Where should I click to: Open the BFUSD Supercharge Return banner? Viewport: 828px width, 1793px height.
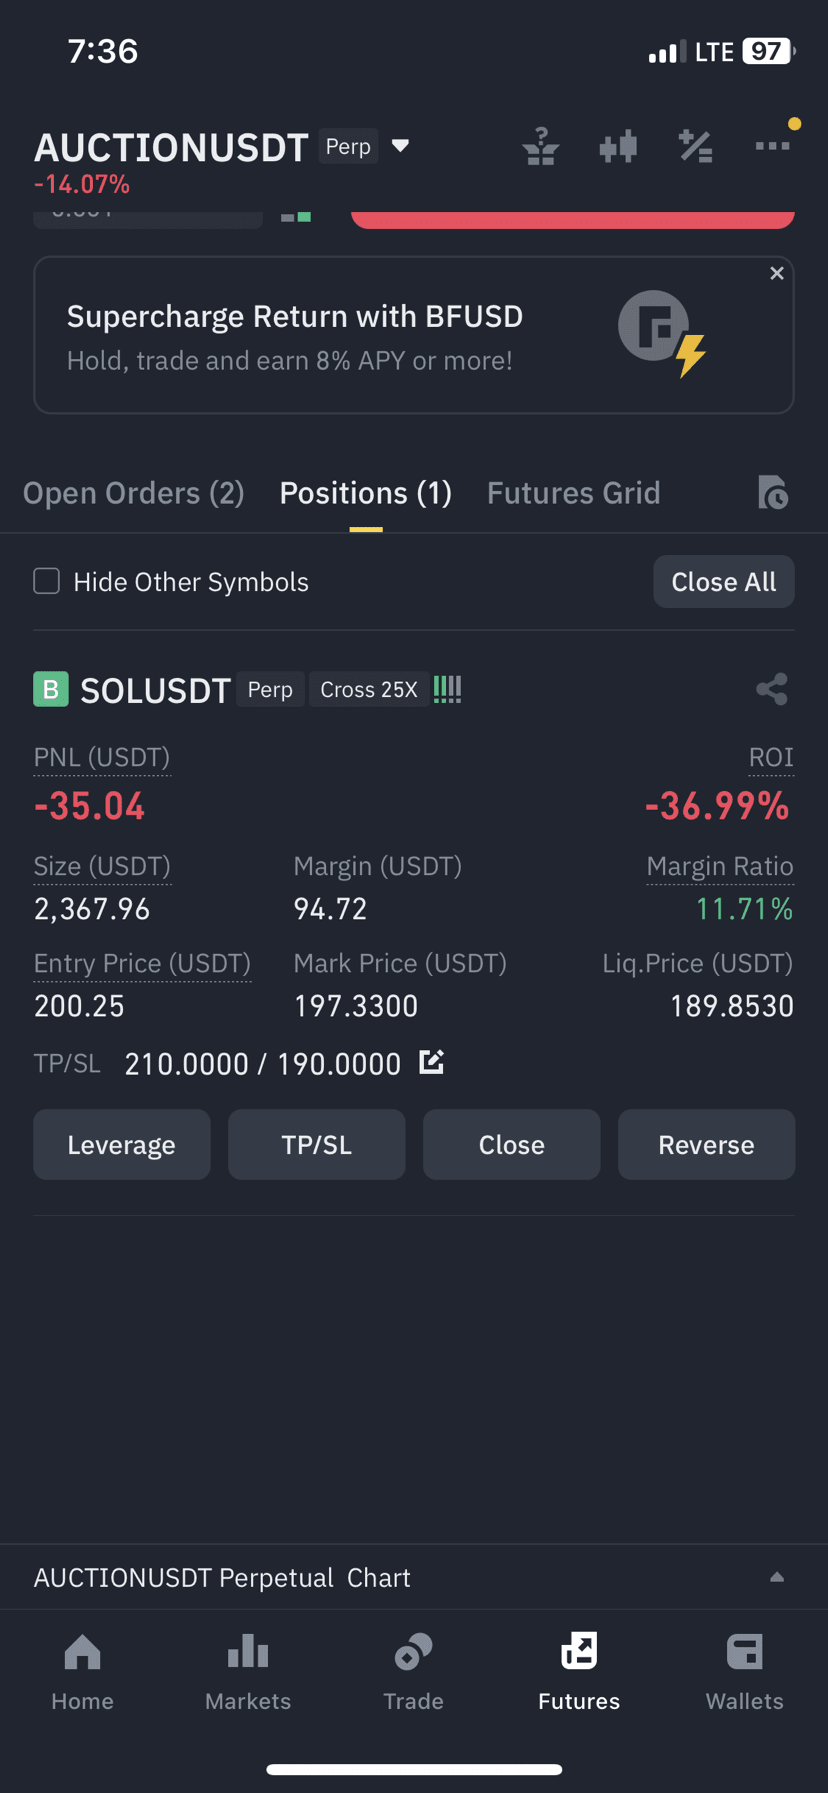(414, 336)
